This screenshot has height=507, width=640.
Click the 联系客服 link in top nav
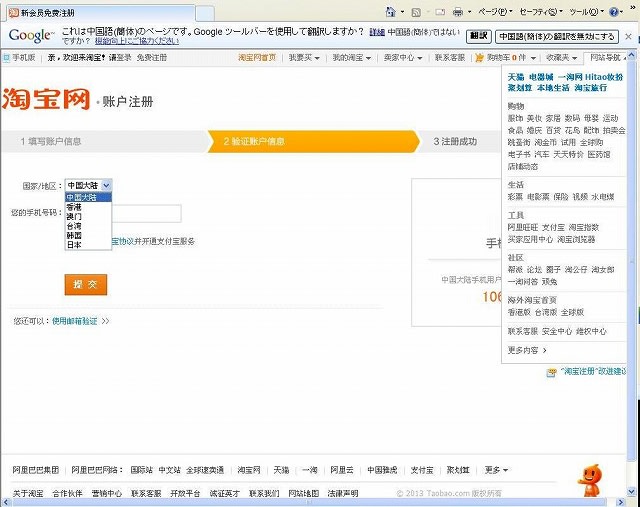pos(450,58)
